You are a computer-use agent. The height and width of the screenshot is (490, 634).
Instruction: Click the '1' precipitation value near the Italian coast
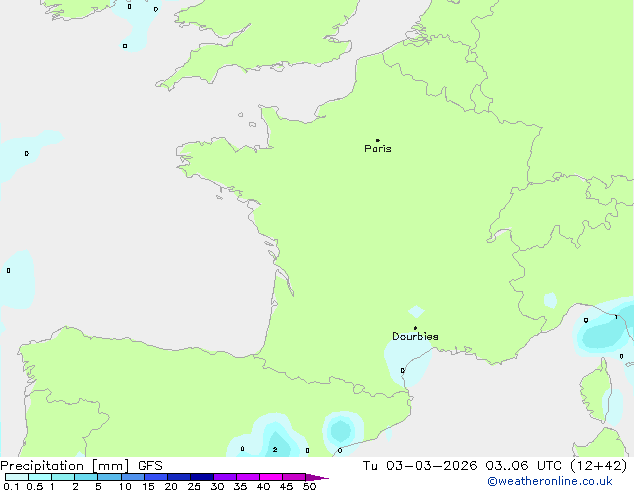(x=616, y=317)
